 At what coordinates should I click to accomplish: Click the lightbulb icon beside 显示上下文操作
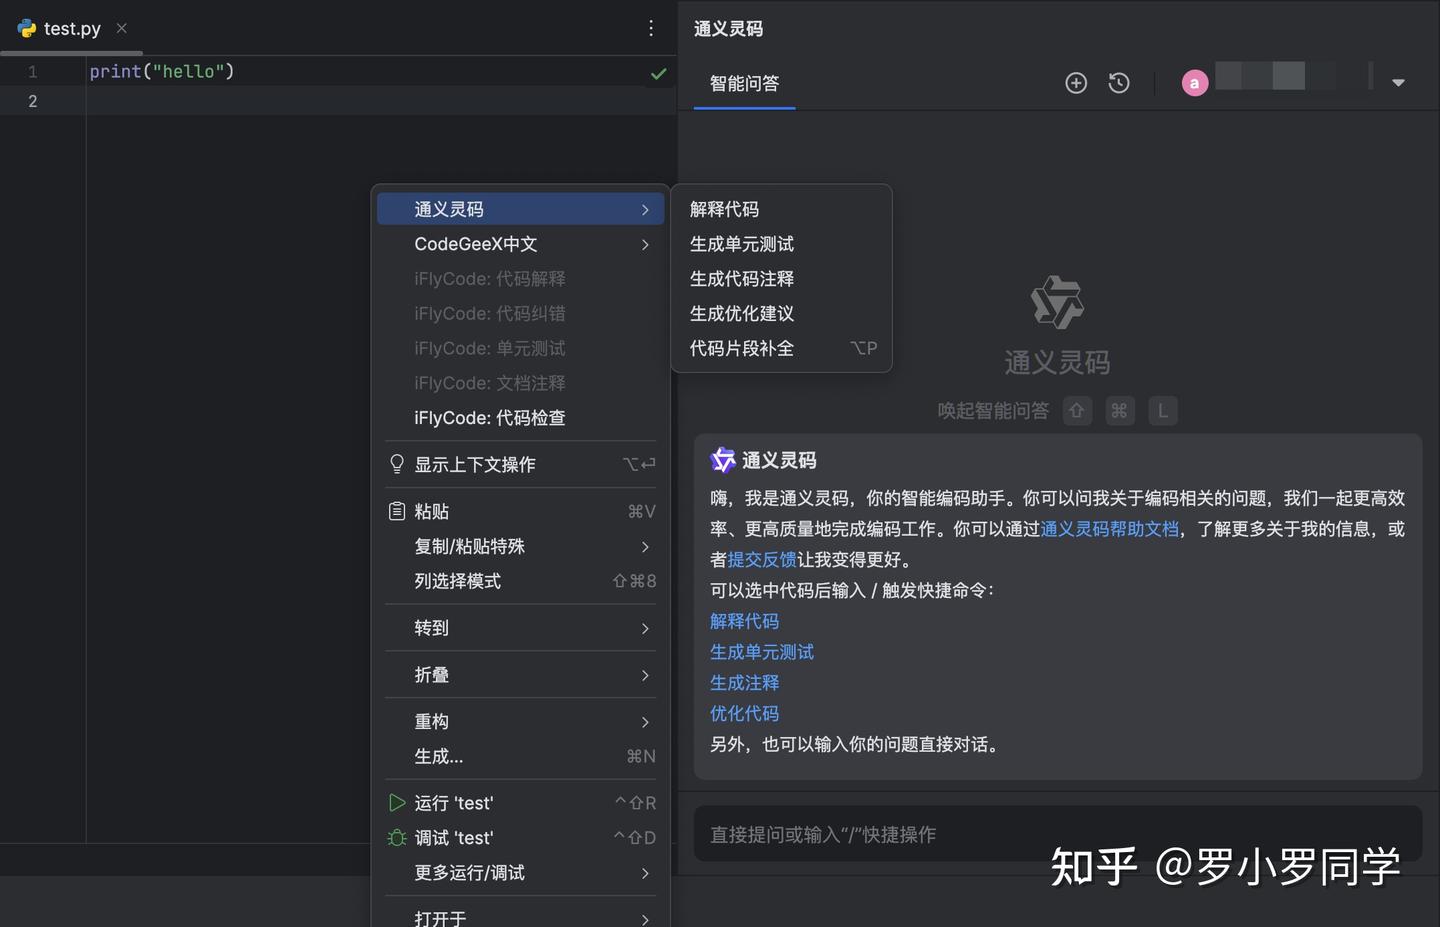(396, 463)
